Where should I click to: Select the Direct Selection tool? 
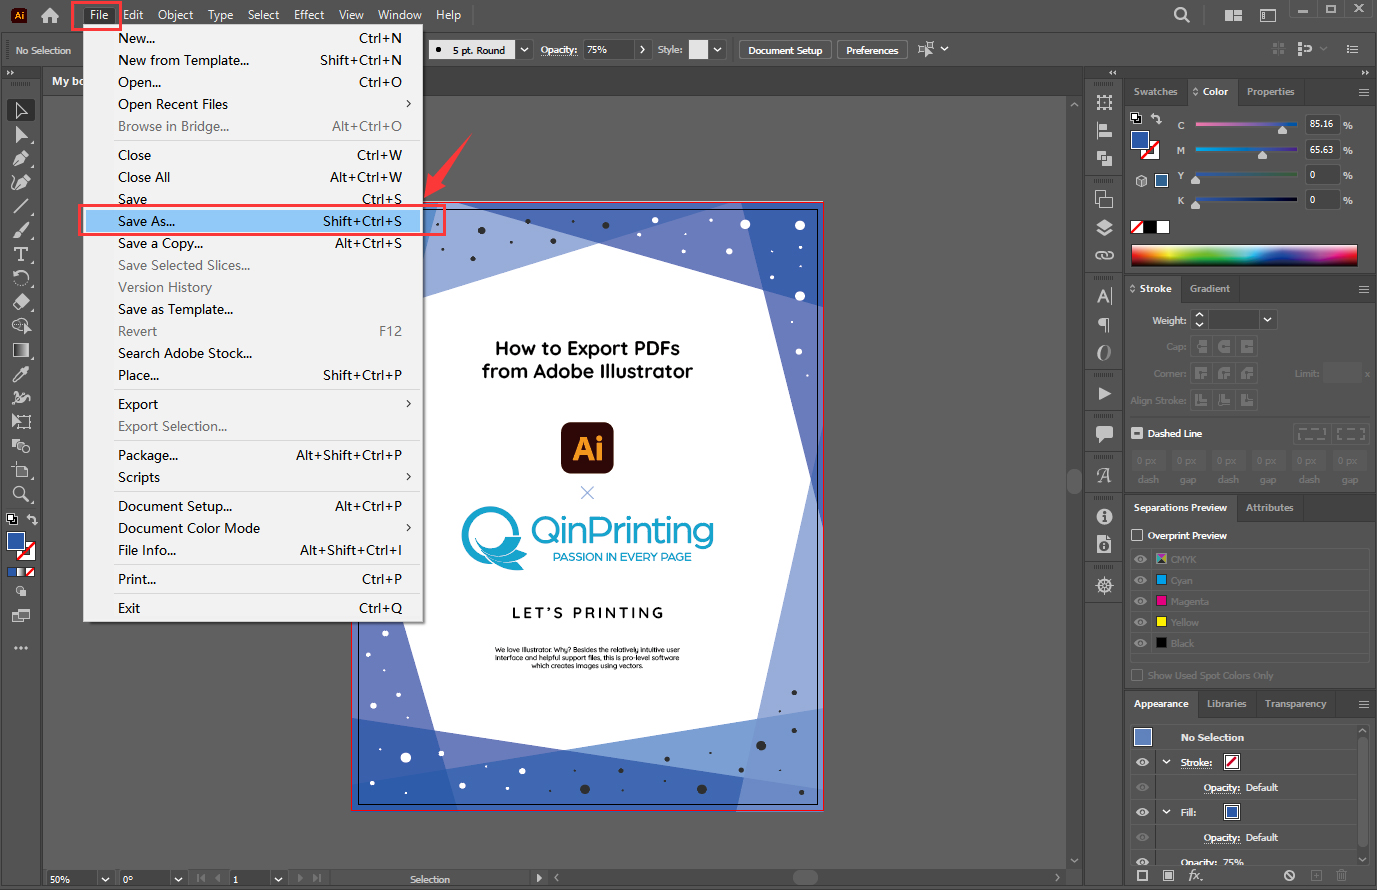click(x=21, y=134)
